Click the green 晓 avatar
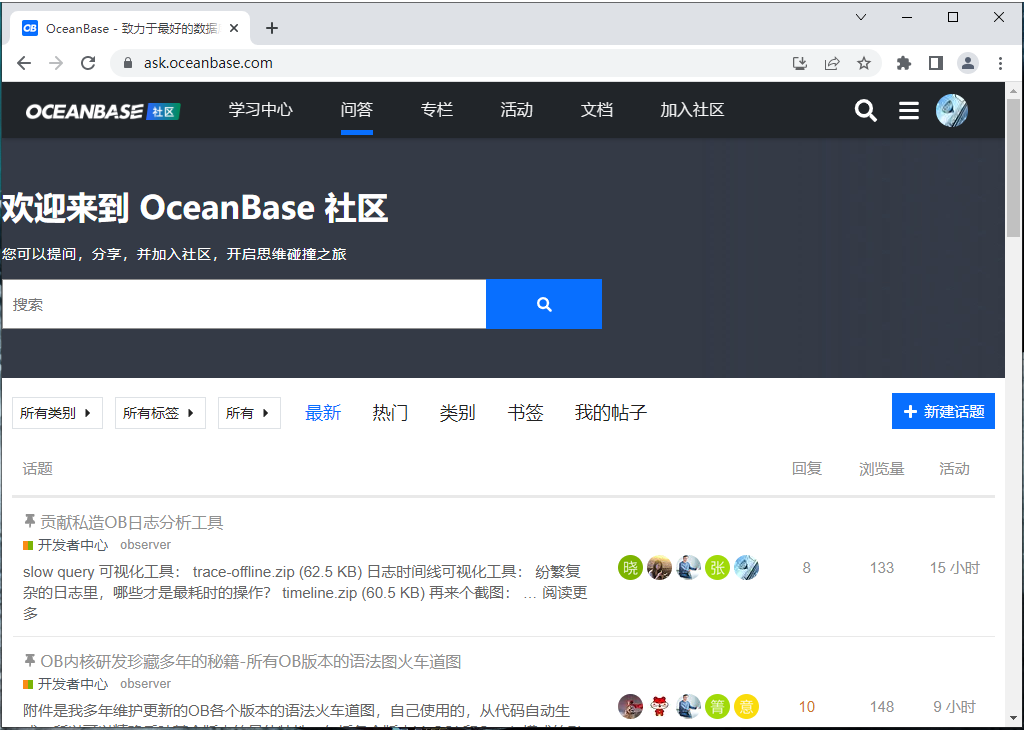 coord(630,568)
